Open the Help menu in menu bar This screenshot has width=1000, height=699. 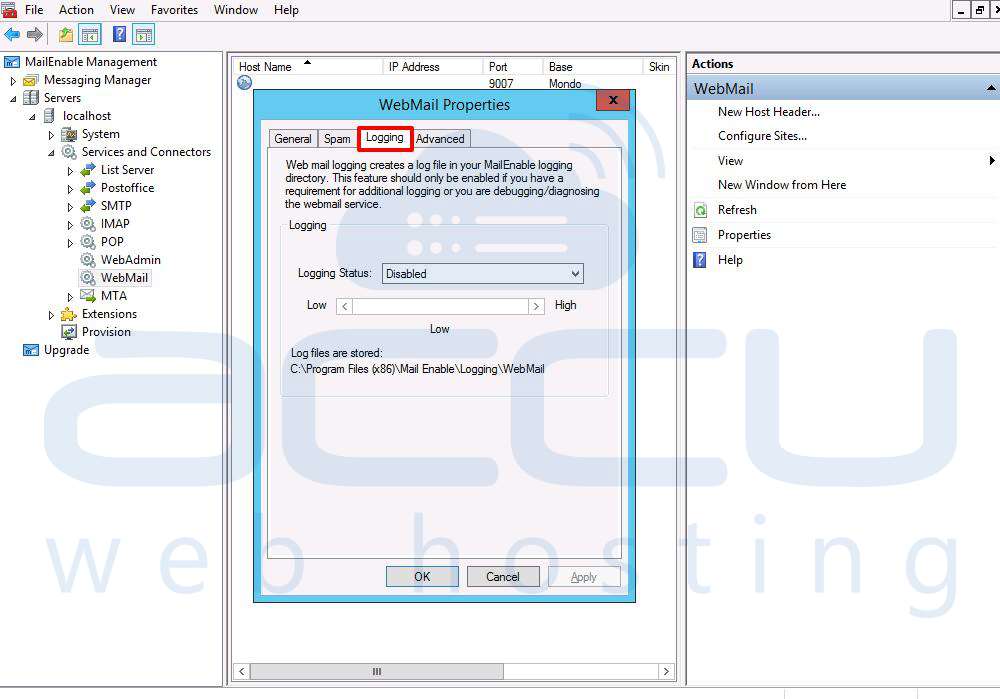click(286, 10)
